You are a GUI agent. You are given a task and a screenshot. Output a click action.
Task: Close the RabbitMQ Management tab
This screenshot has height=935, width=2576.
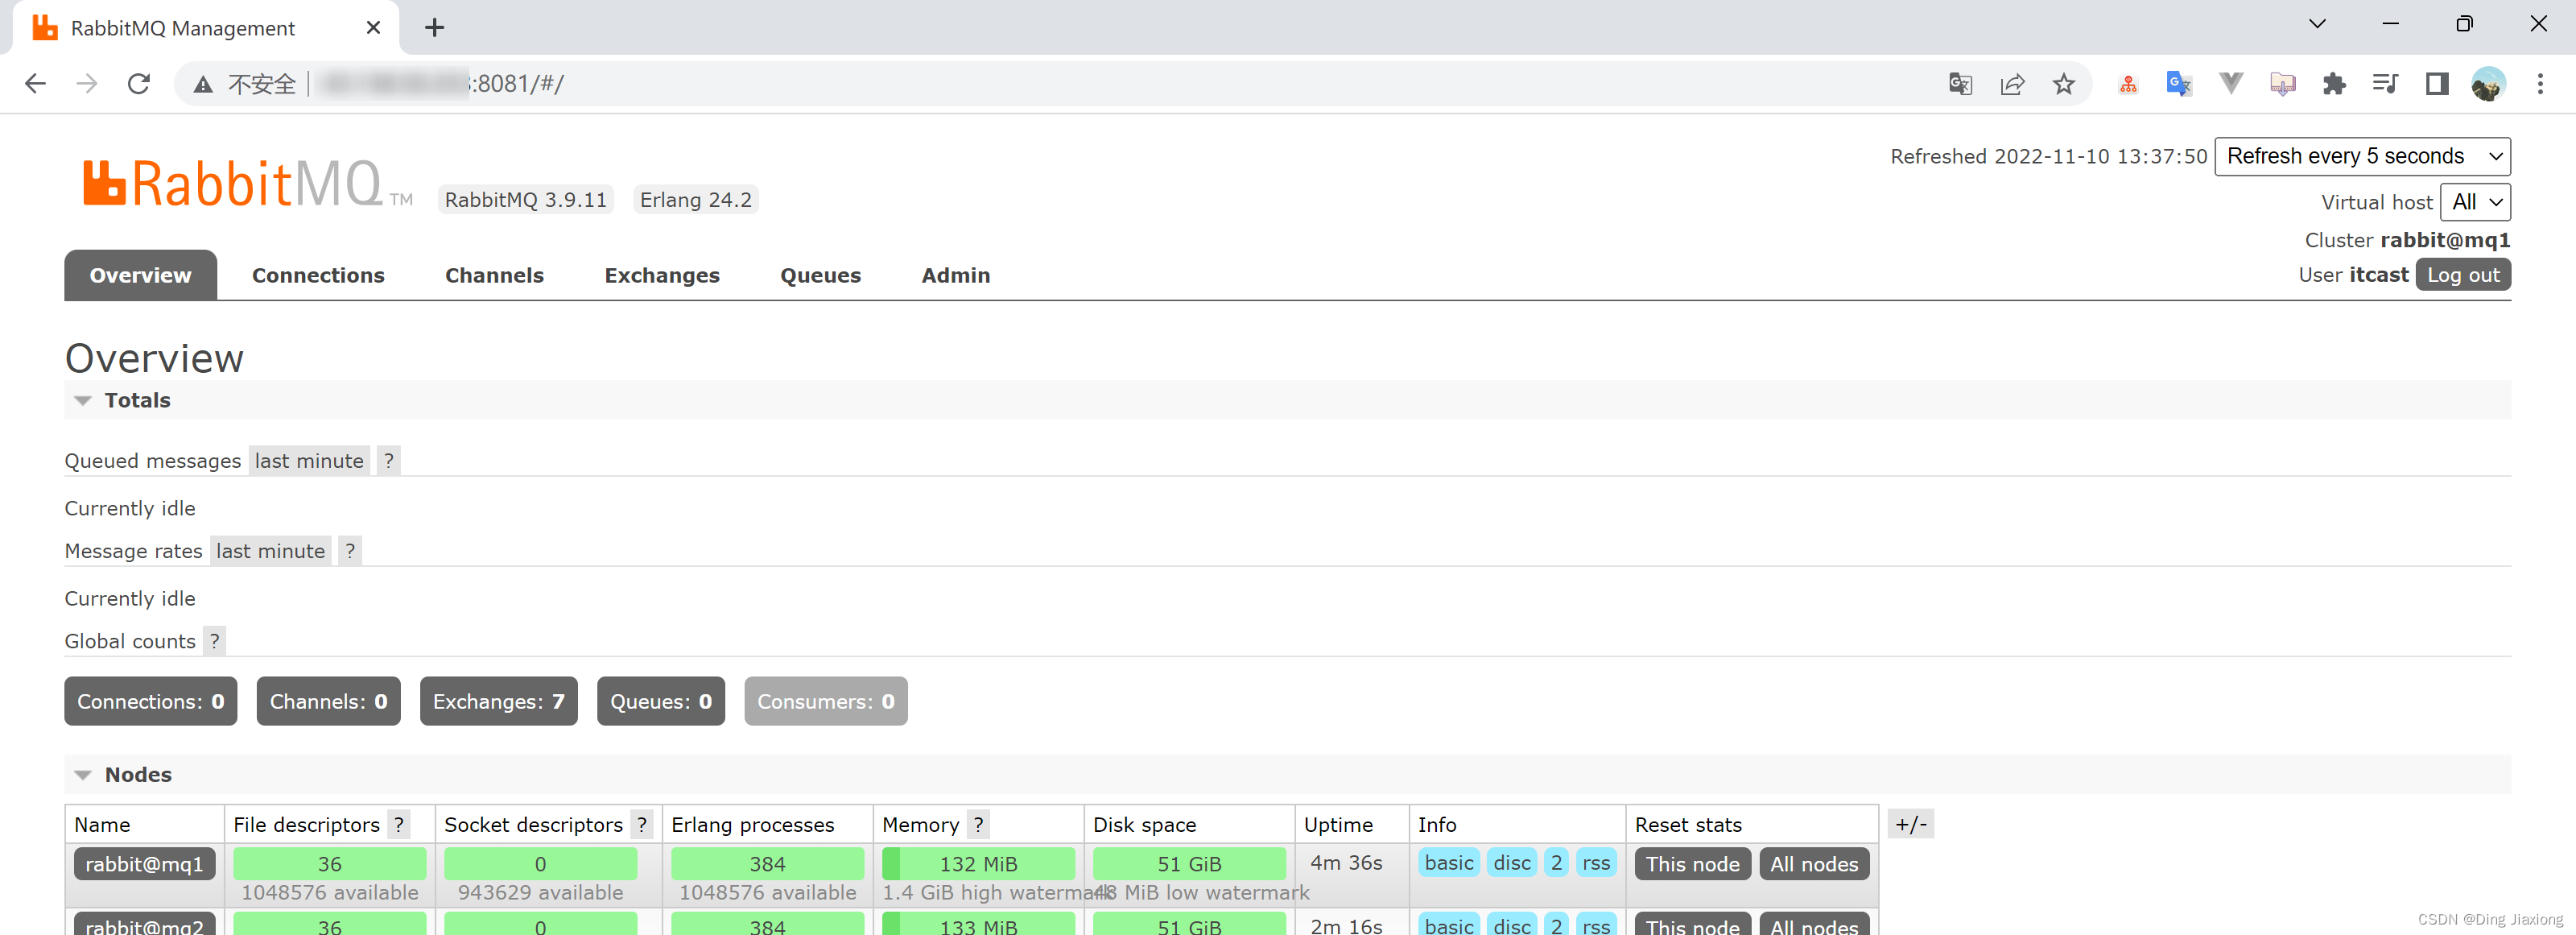(x=373, y=28)
